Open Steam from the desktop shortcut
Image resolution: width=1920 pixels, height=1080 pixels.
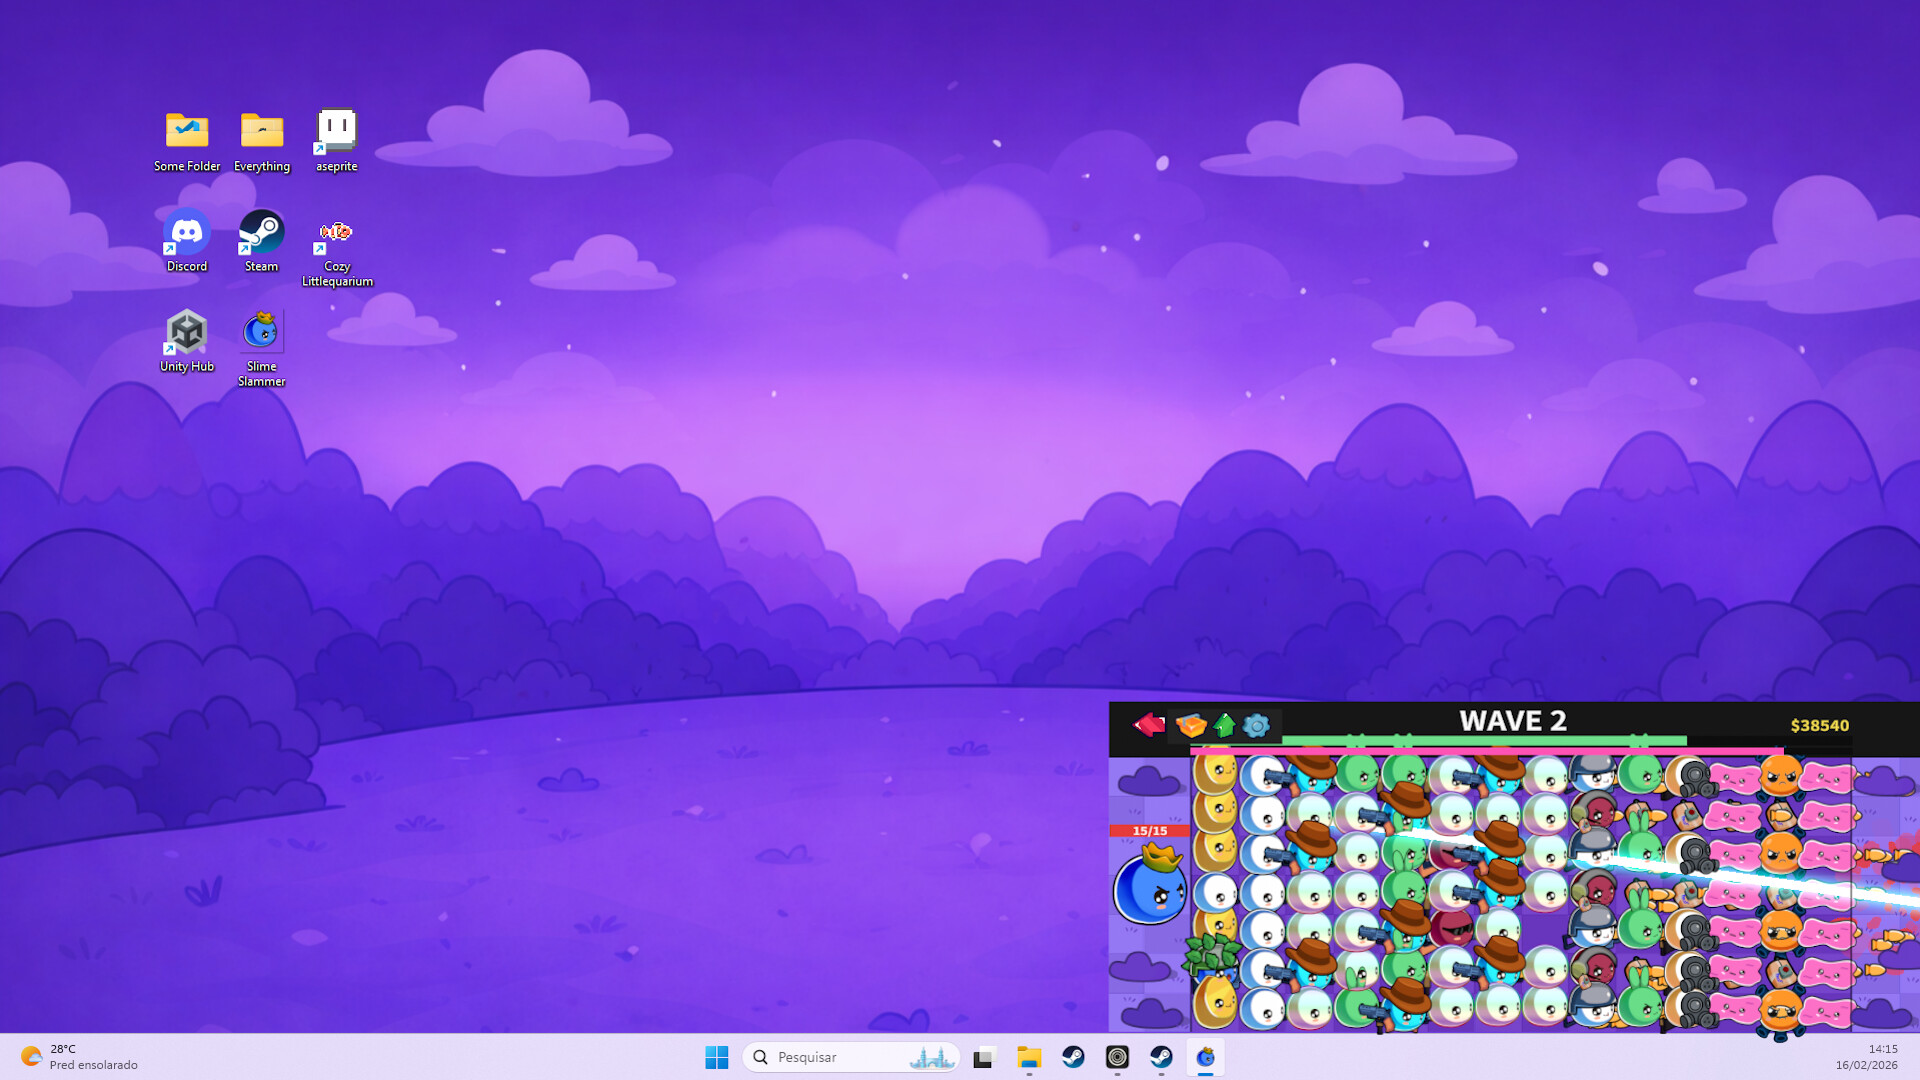pos(261,231)
